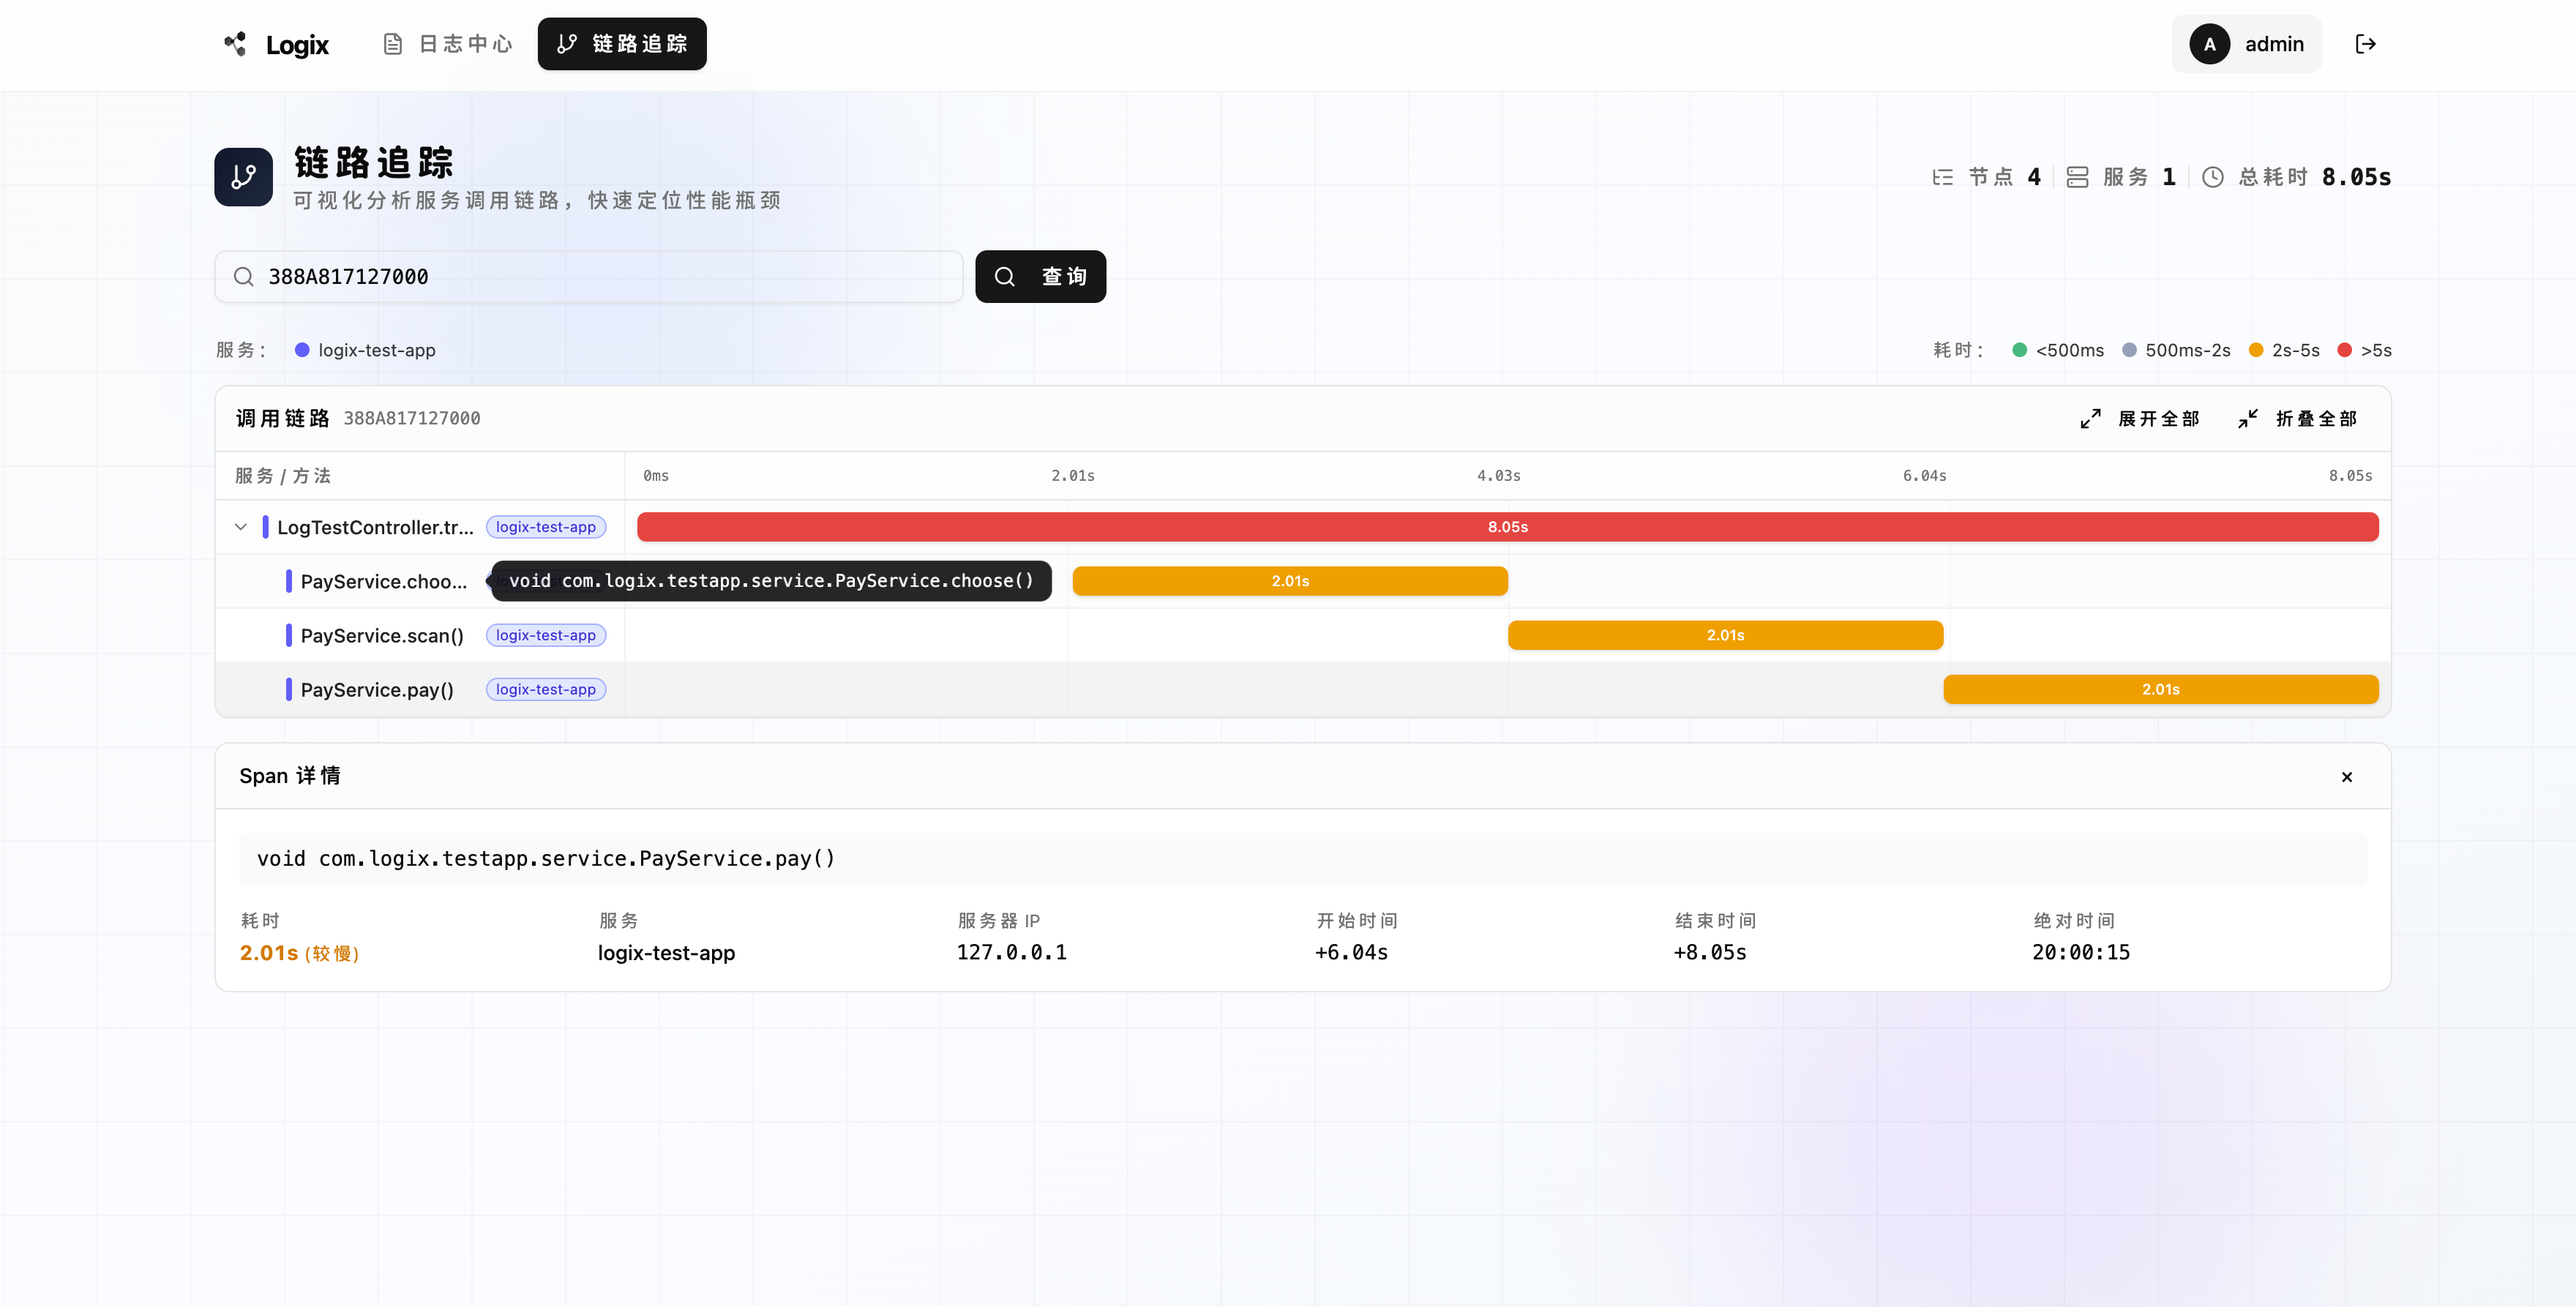
Task: Click the node tree icon by 节点
Action: point(1942,177)
